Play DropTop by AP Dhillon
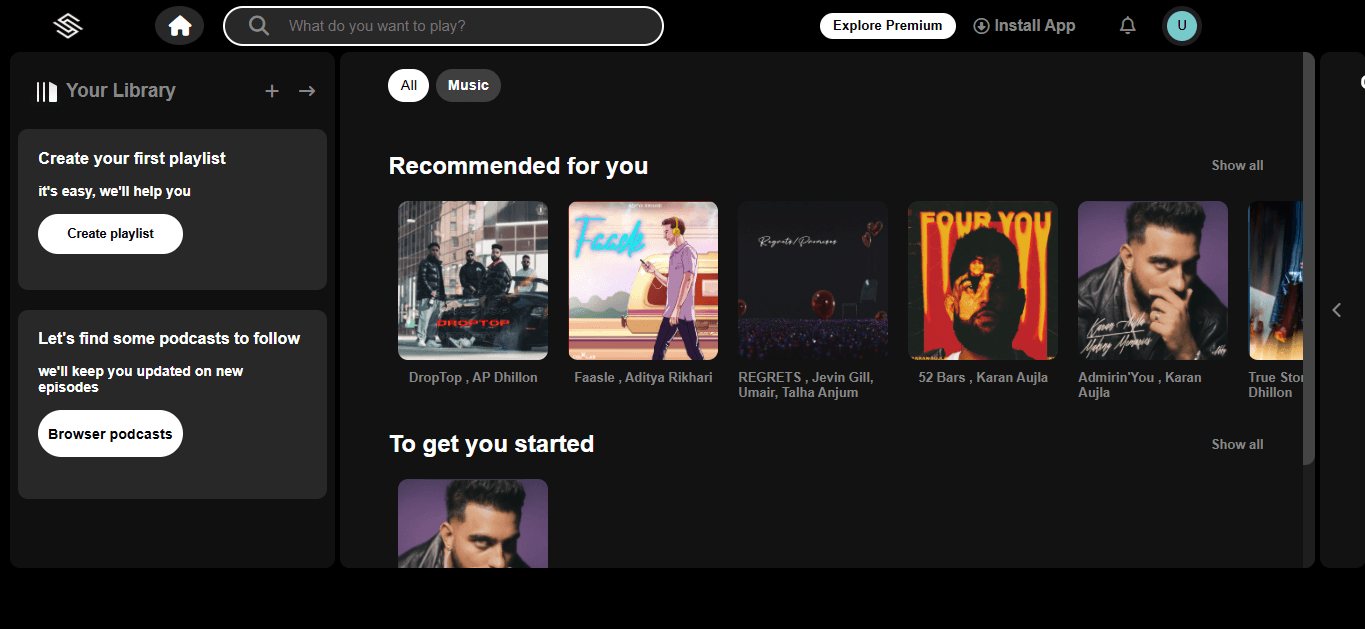The height and width of the screenshot is (629, 1365). 472,280
